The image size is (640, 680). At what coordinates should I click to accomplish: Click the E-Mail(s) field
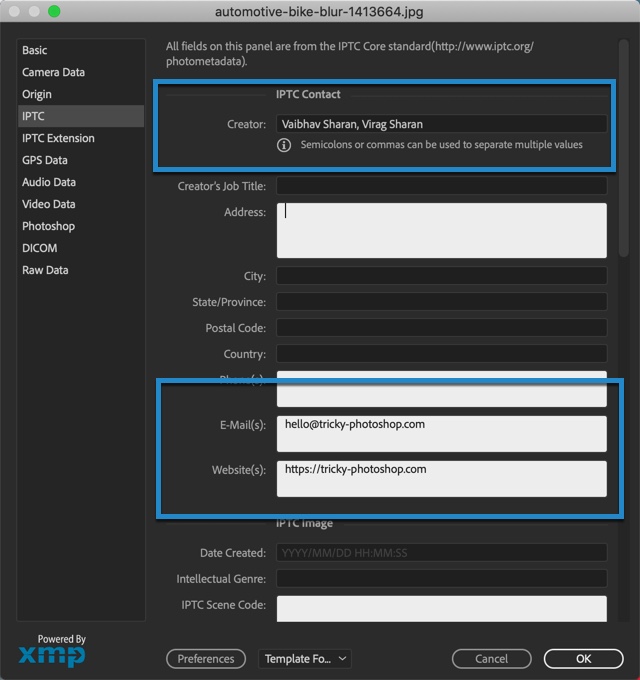(441, 434)
